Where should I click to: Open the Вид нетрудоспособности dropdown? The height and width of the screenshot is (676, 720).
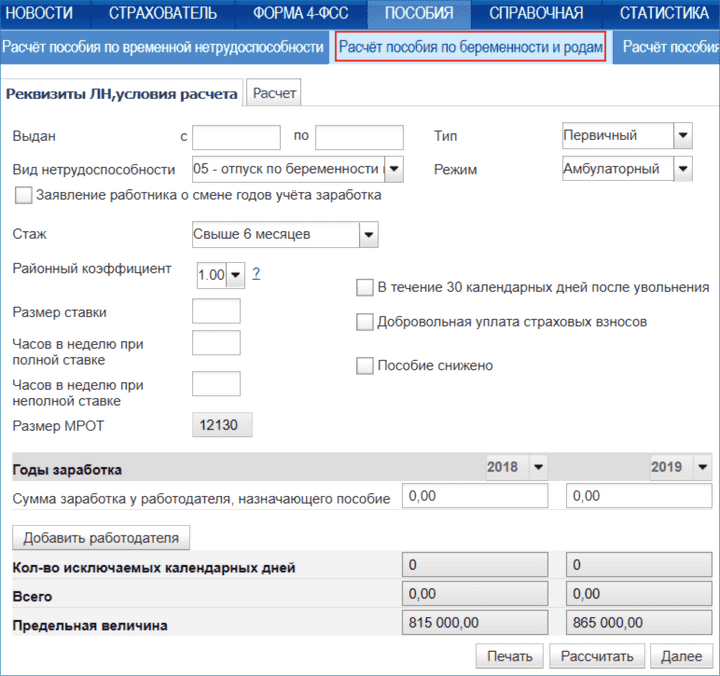(x=393, y=169)
